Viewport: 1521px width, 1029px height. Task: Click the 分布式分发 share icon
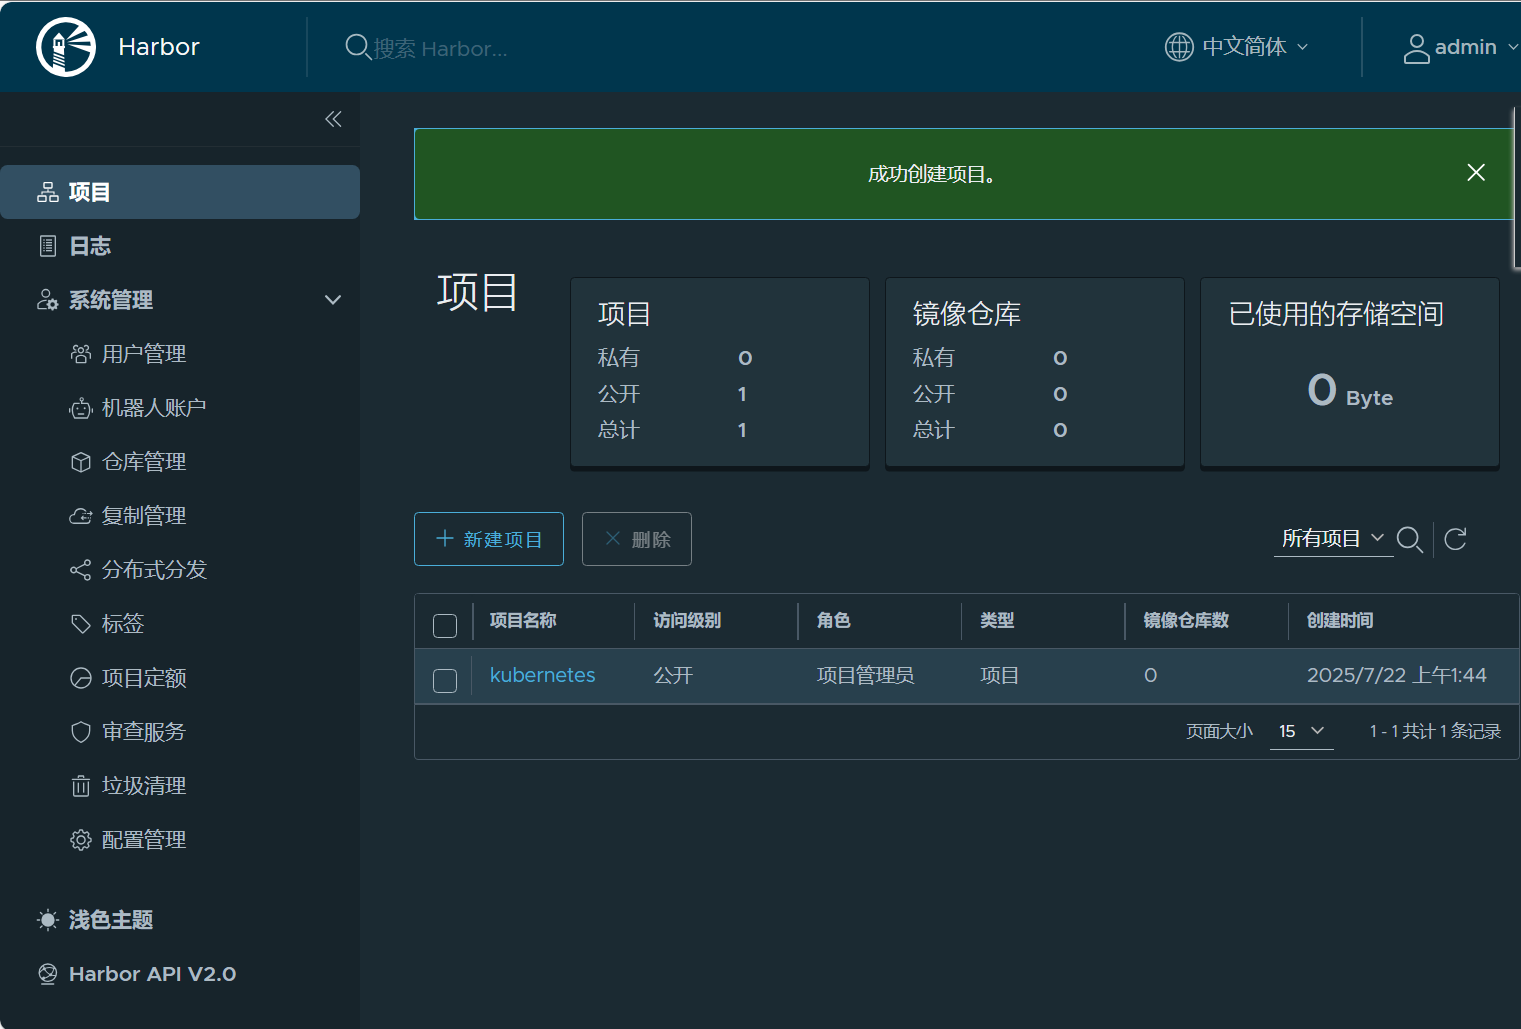[x=81, y=570]
